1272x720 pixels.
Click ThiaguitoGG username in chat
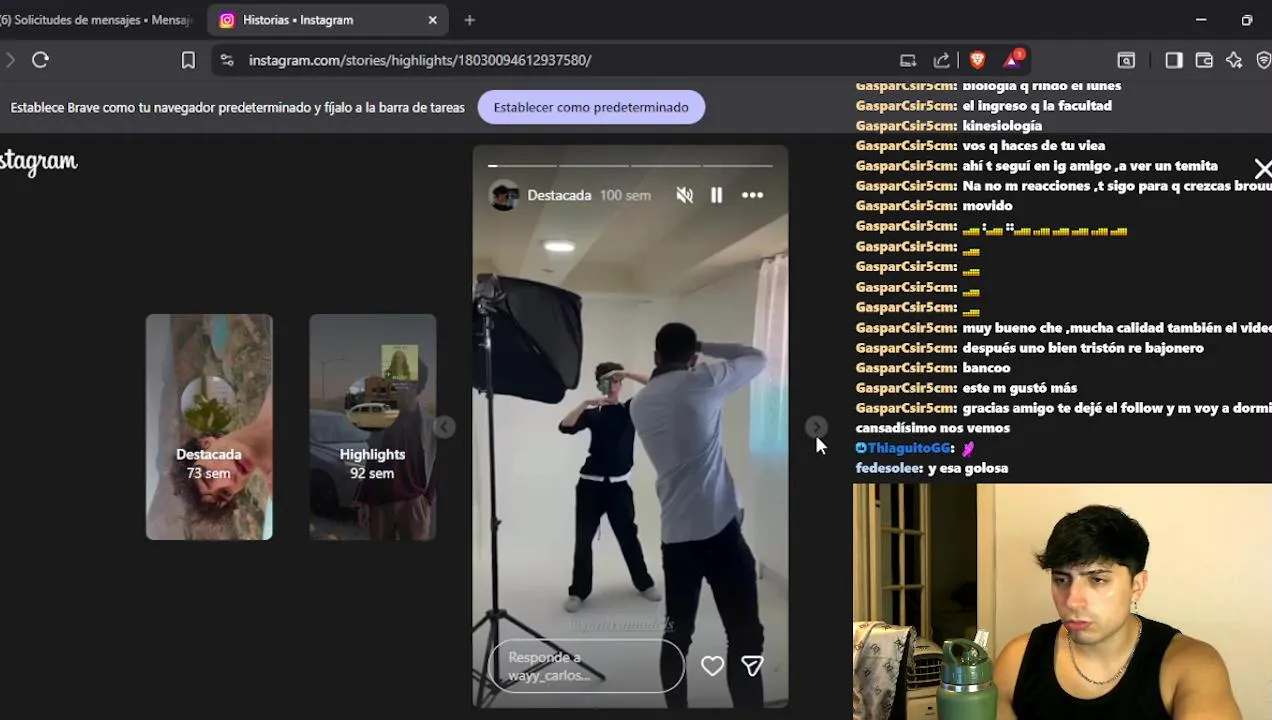coord(908,448)
